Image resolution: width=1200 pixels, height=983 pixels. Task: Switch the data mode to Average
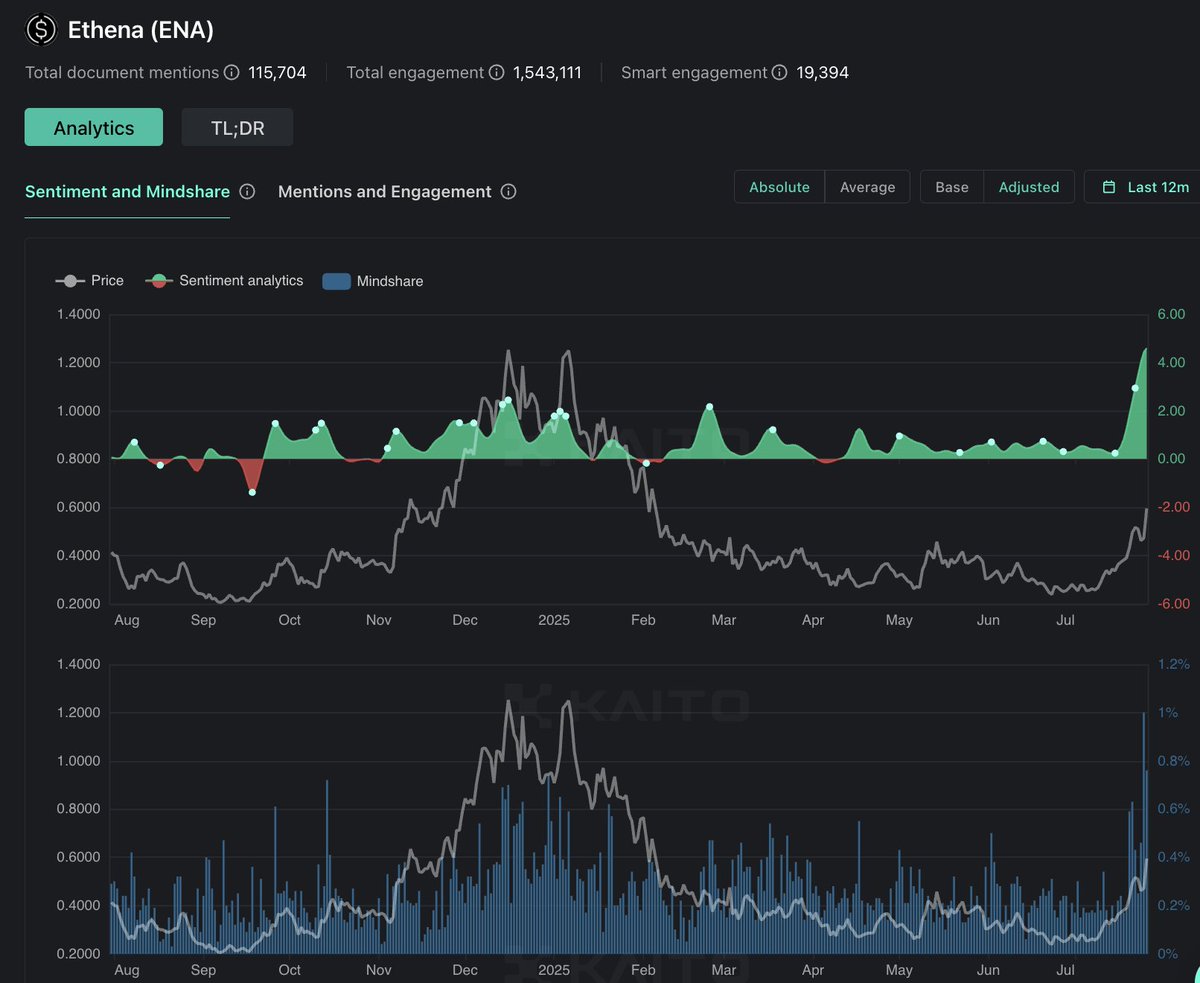click(867, 187)
